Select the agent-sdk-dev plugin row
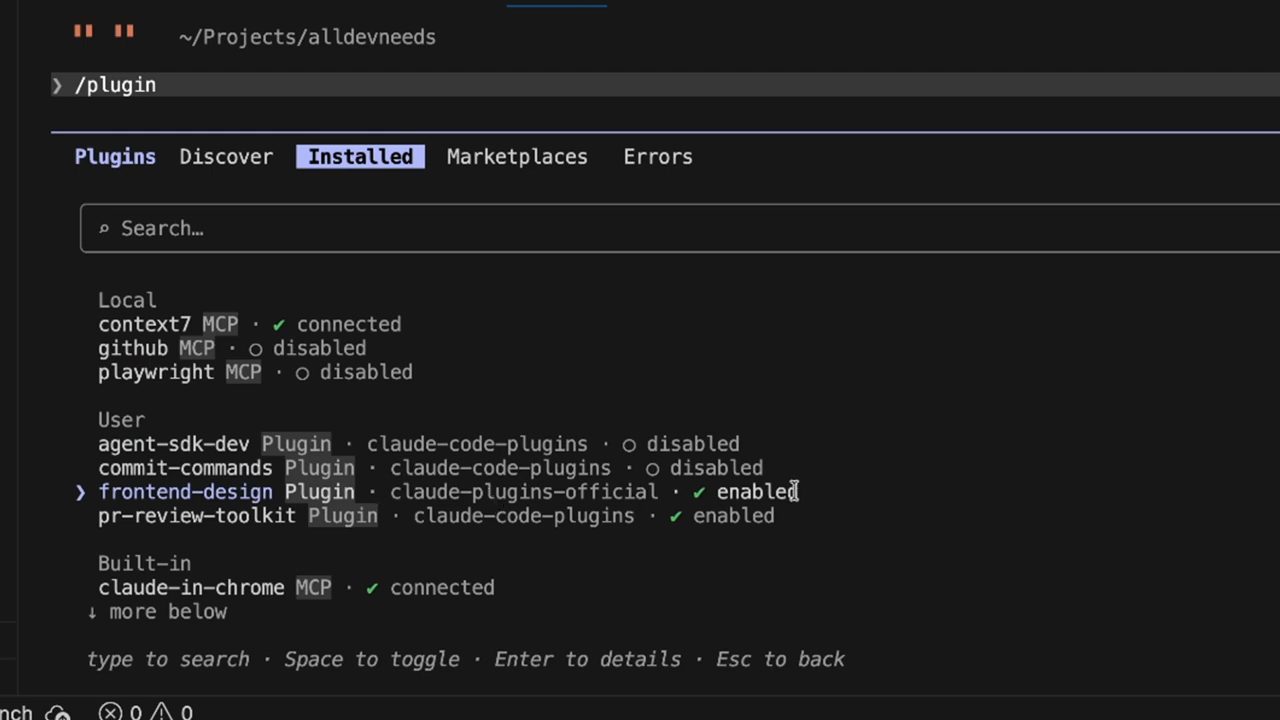Image resolution: width=1280 pixels, height=720 pixels. point(419,444)
